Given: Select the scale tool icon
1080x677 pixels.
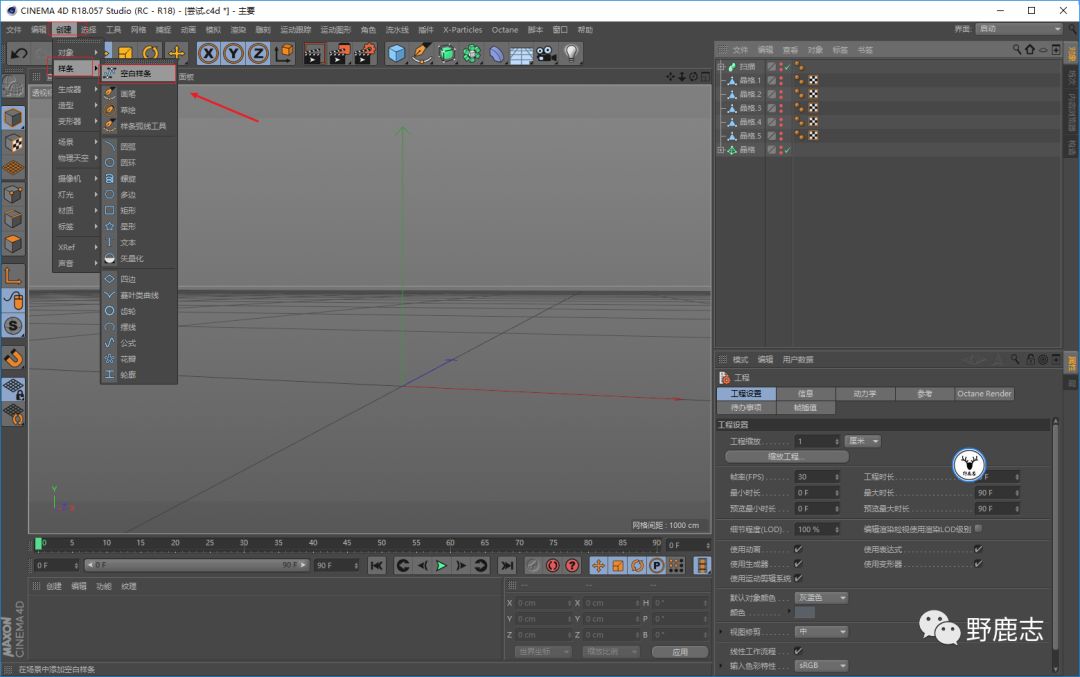Looking at the screenshot, I should (x=125, y=53).
